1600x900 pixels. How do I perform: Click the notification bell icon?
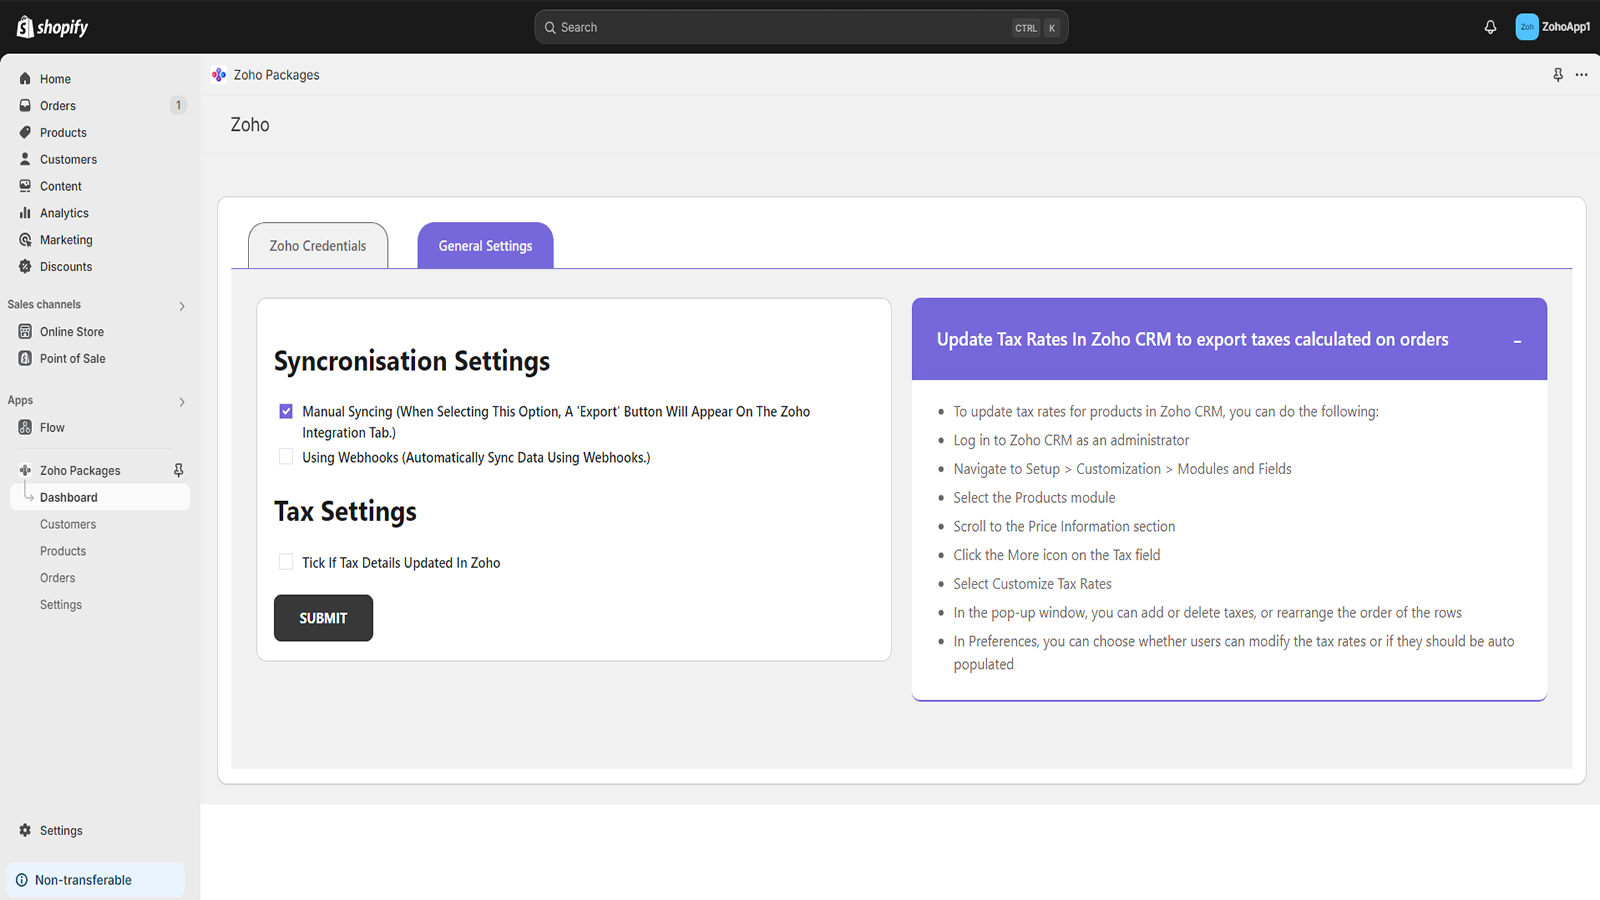pos(1490,27)
